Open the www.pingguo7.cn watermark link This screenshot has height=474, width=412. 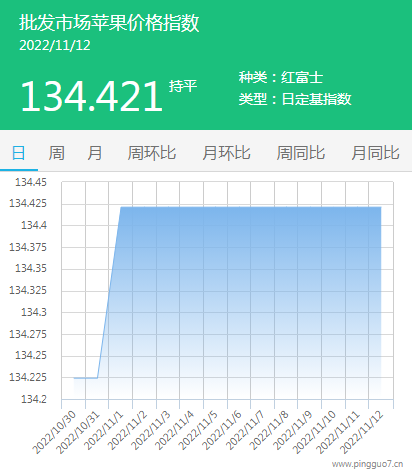pyautogui.click(x=367, y=464)
